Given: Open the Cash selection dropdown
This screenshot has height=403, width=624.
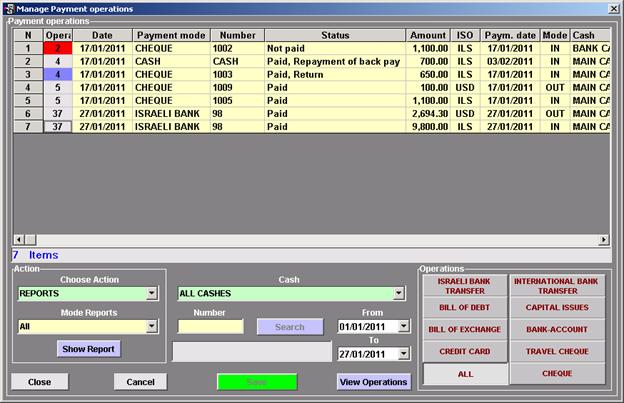Looking at the screenshot, I should coord(398,294).
